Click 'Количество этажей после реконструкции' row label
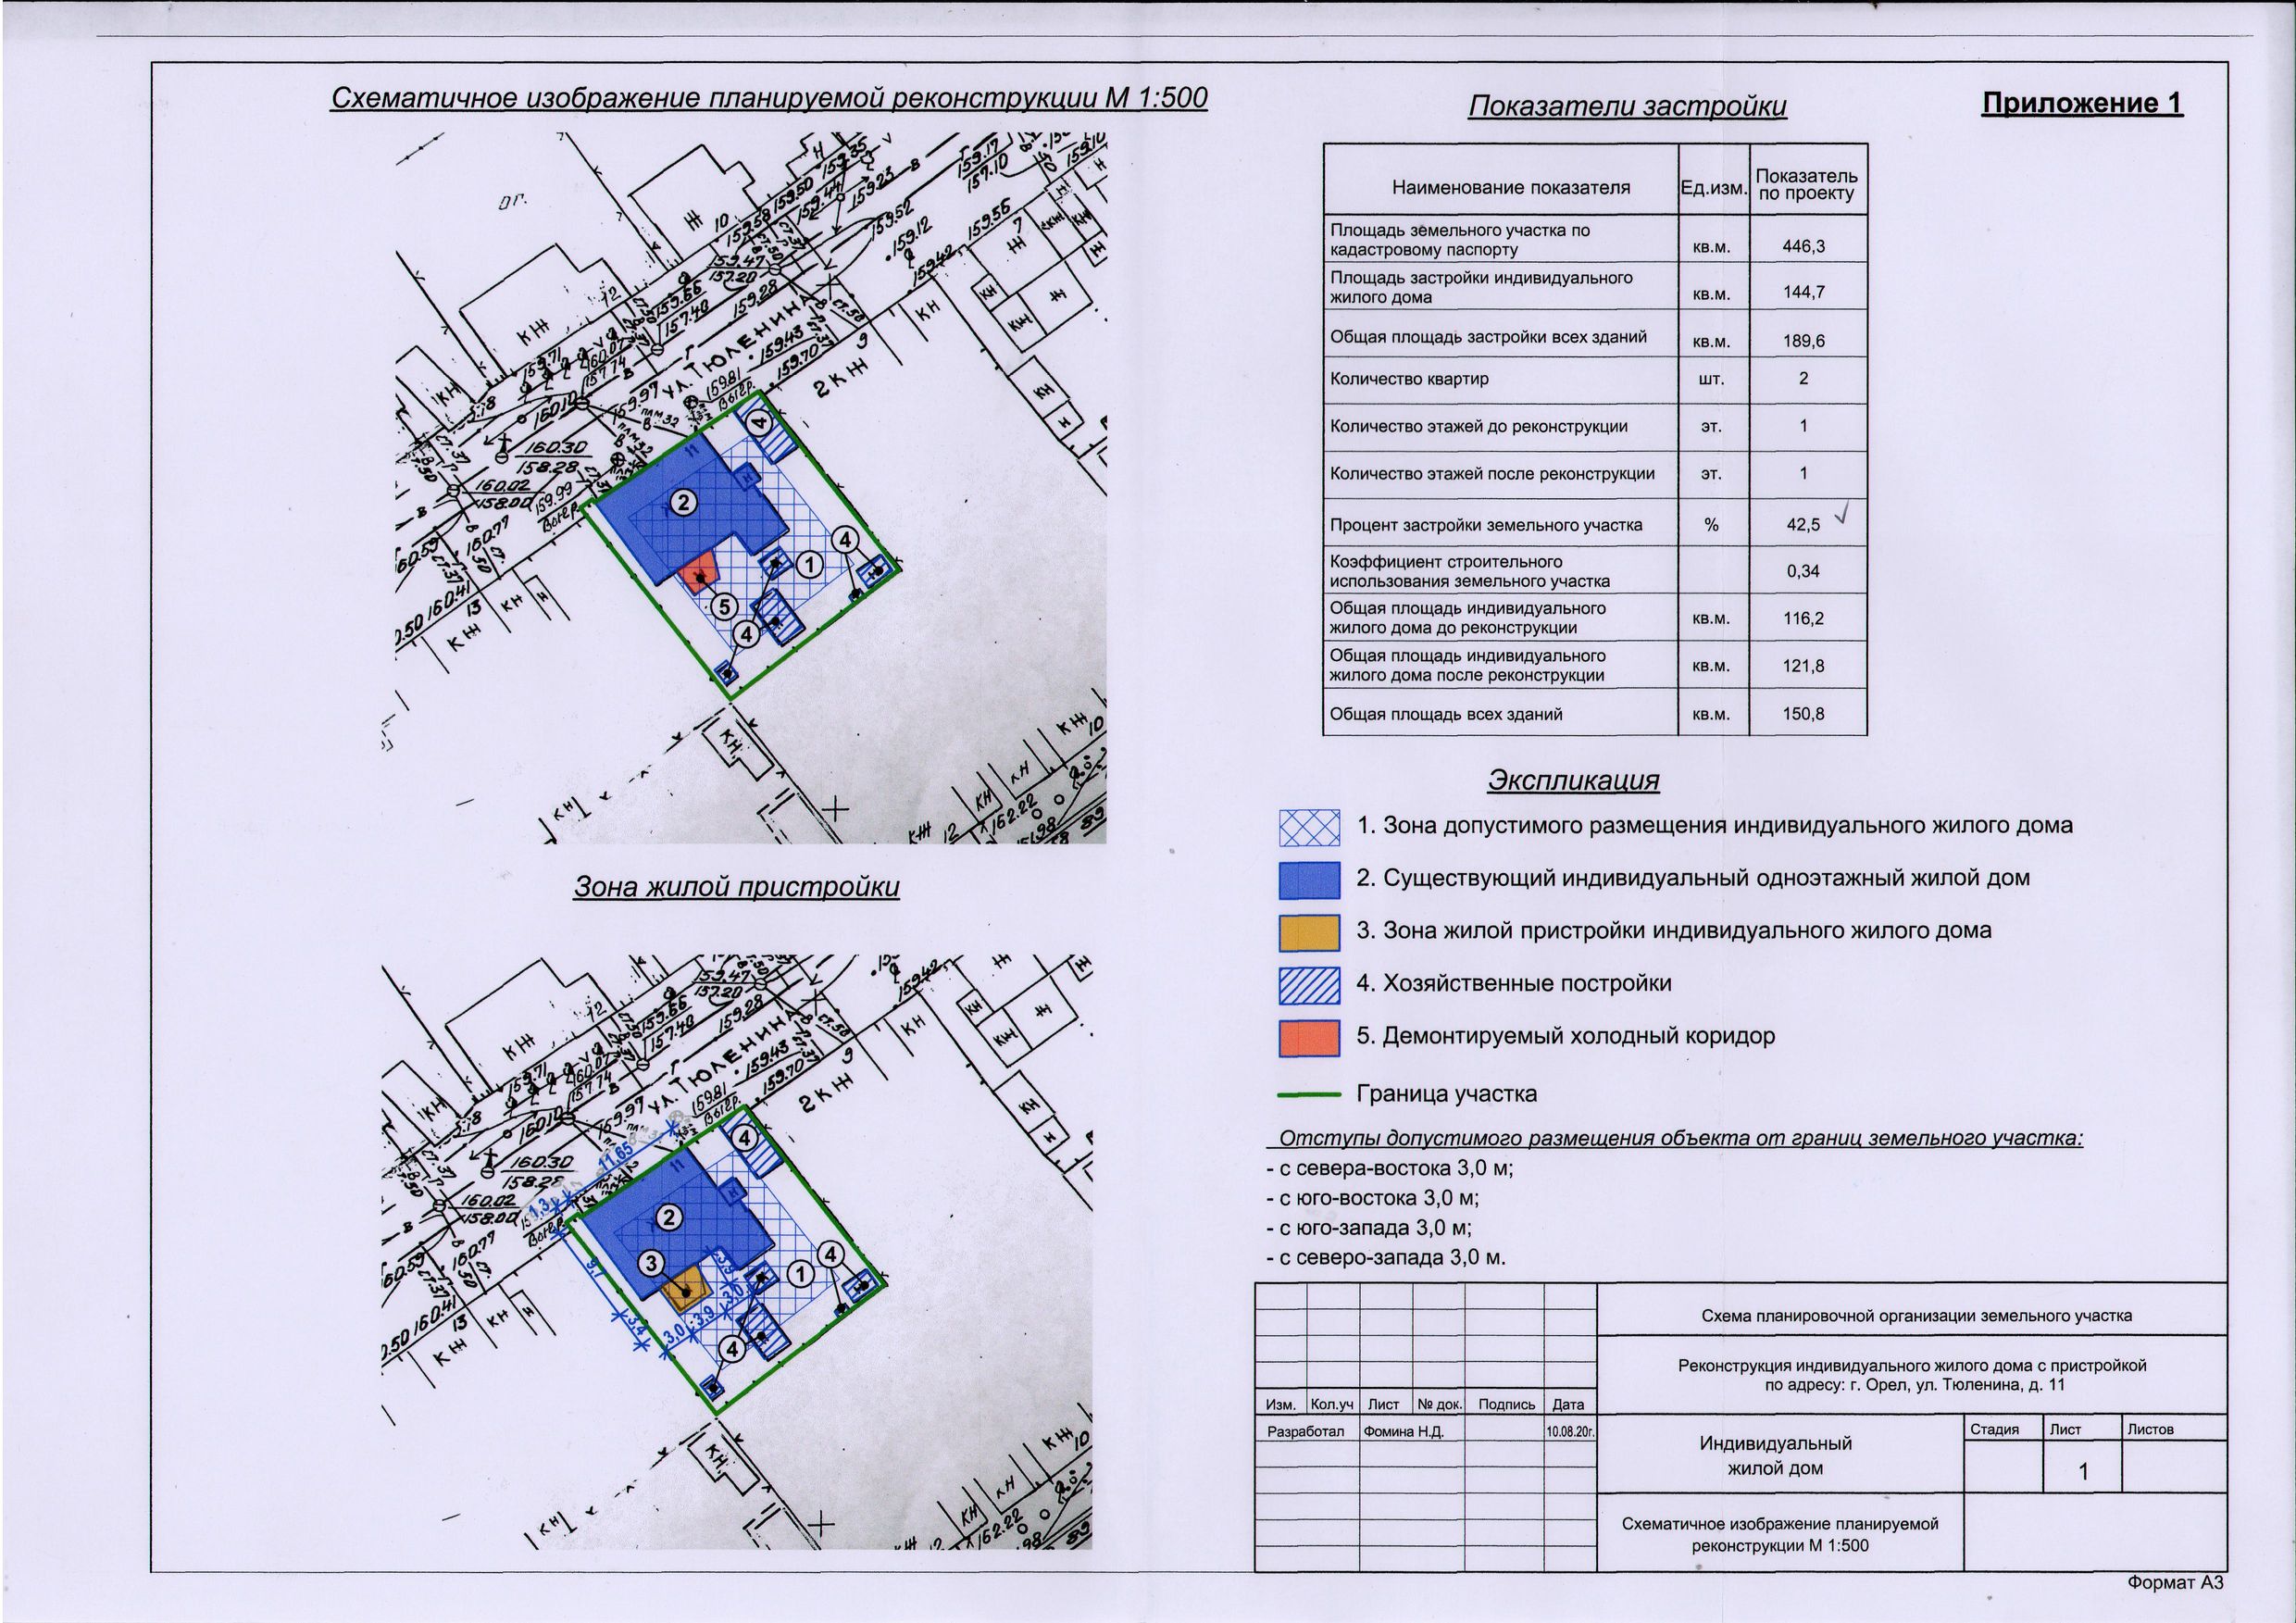The width and height of the screenshot is (2296, 1623). pyautogui.click(x=1492, y=474)
